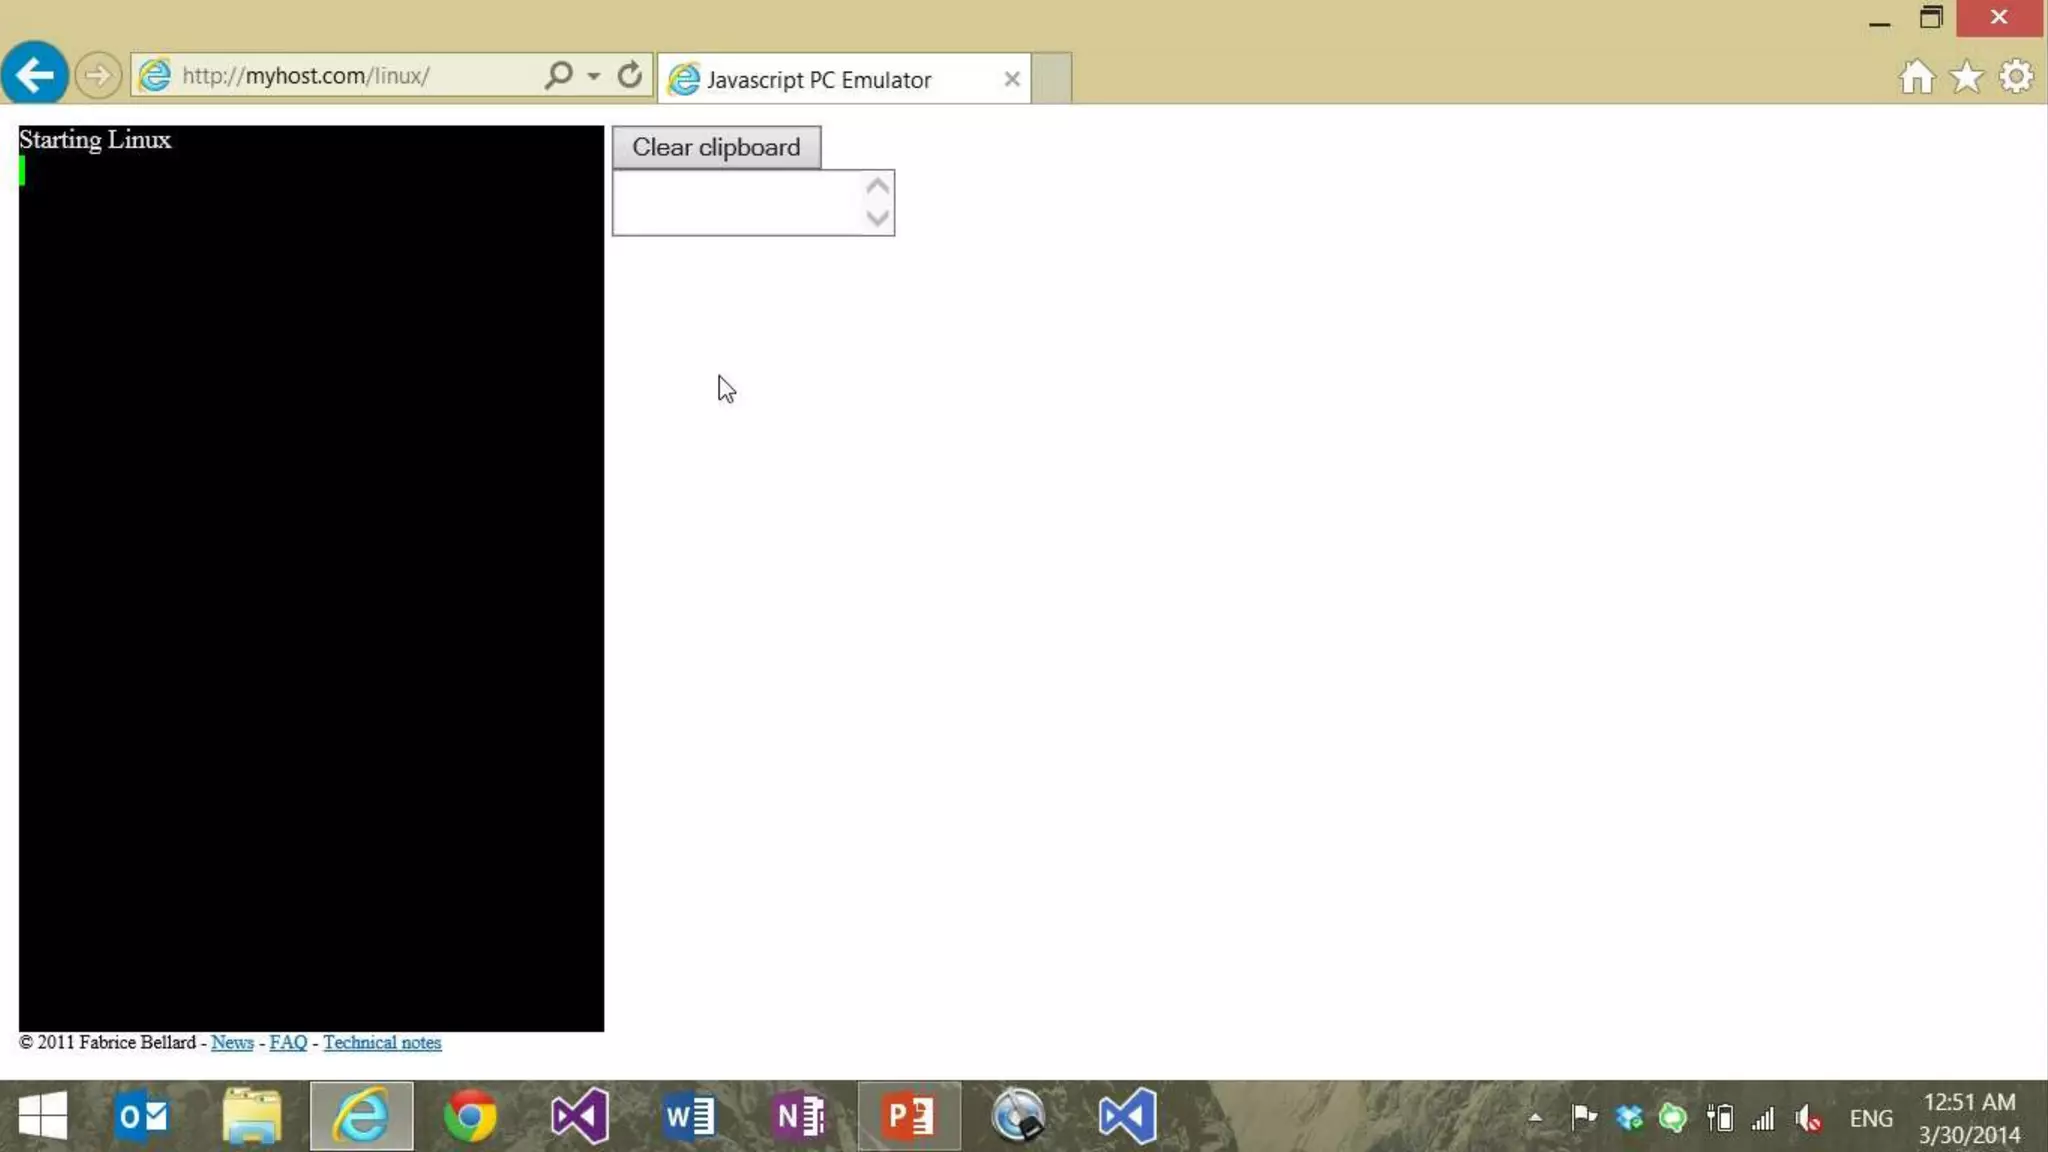The image size is (2048, 1152).
Task: Open a new tab with the blank tab button
Action: click(x=1051, y=79)
